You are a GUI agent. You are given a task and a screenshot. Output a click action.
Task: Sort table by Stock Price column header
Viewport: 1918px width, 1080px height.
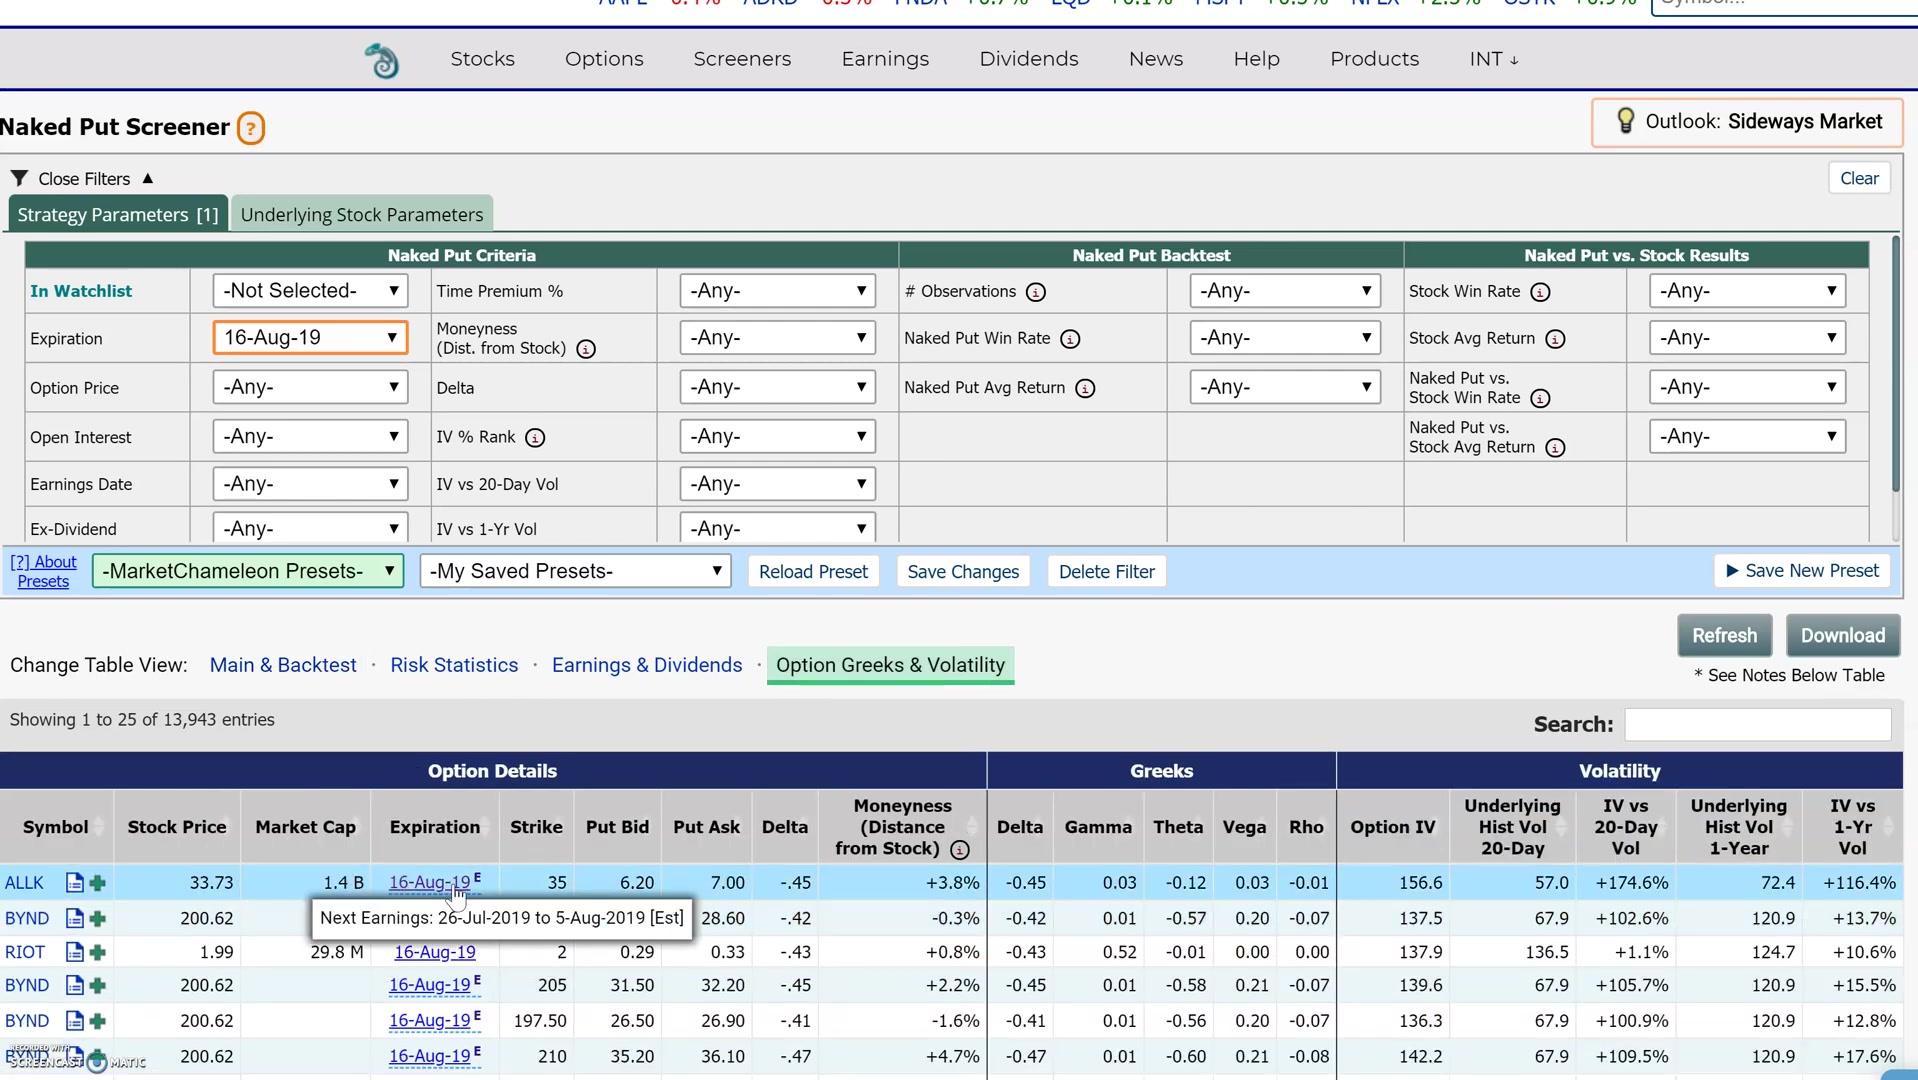point(177,827)
